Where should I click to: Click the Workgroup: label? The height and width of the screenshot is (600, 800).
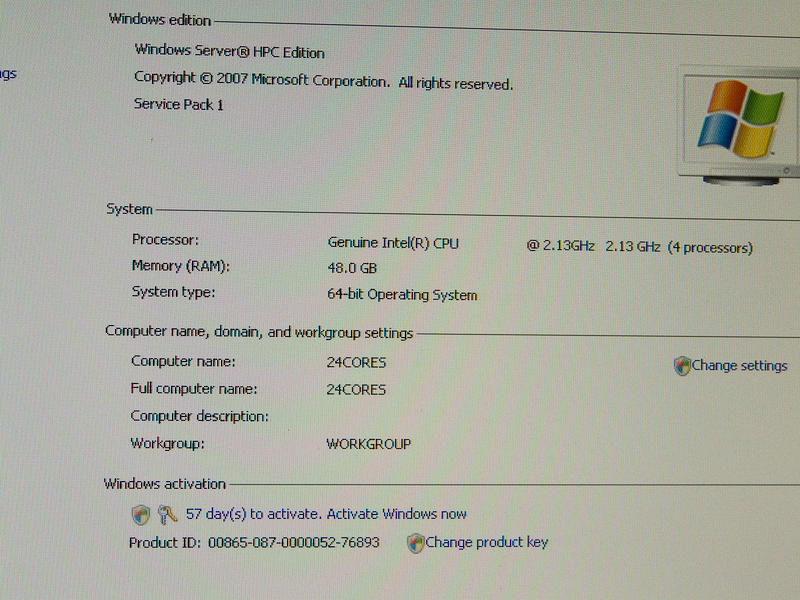[167, 443]
